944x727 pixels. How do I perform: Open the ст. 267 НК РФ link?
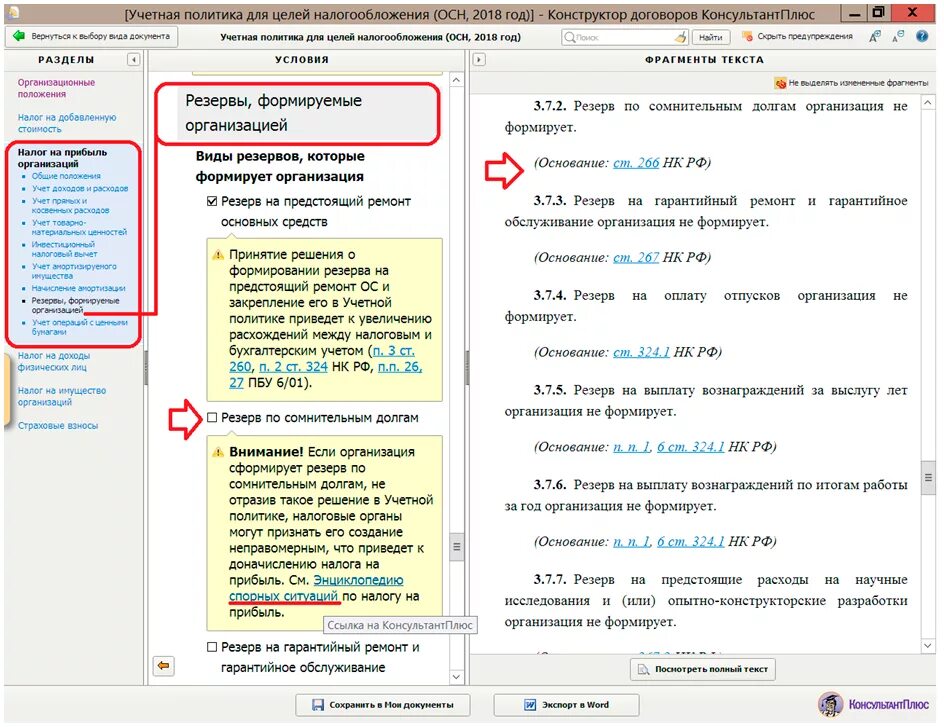tap(636, 258)
